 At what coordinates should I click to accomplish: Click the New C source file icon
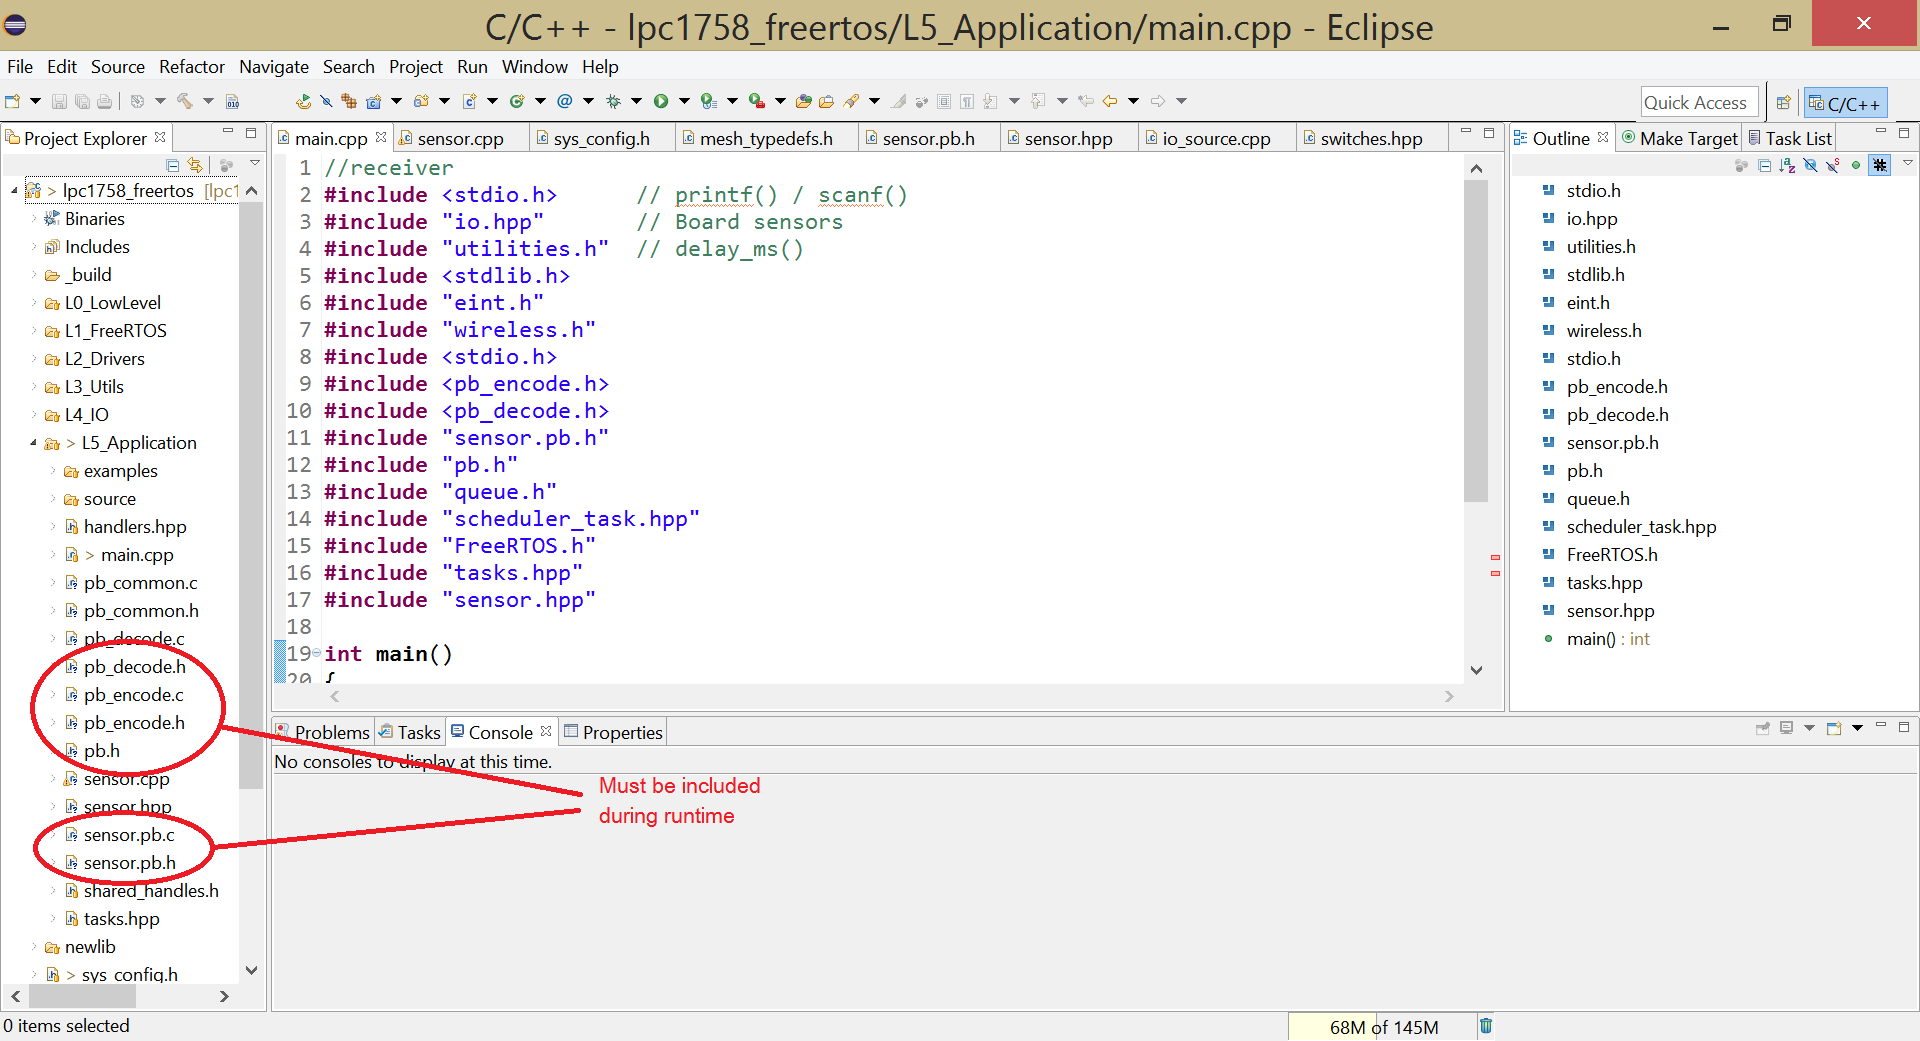(x=470, y=101)
